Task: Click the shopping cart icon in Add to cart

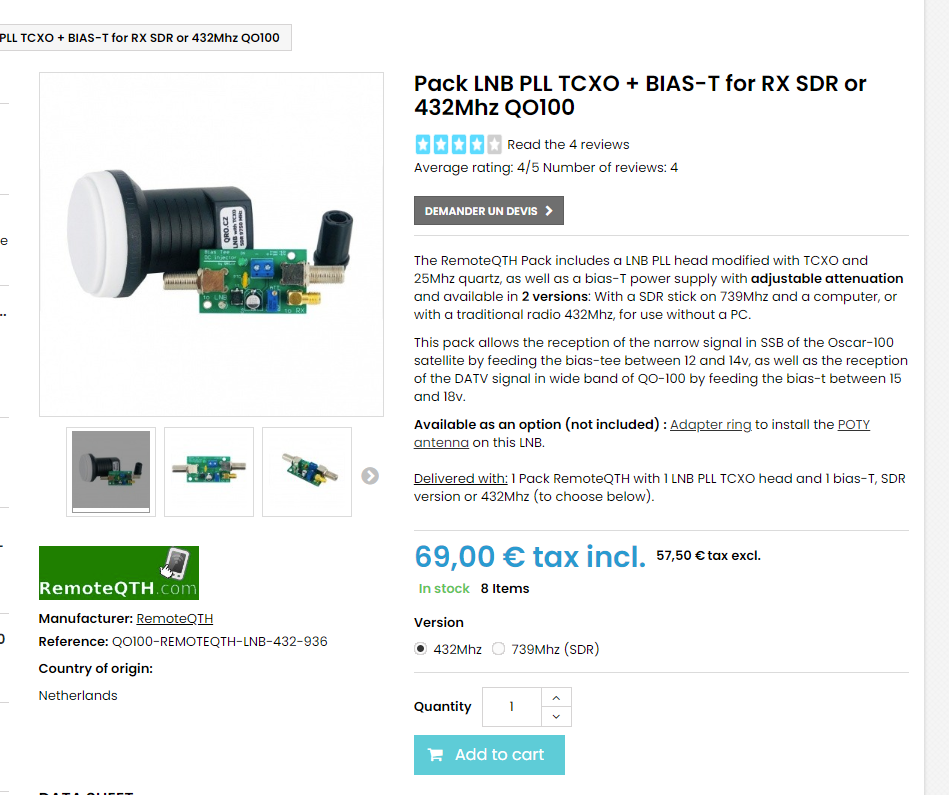Action: 435,754
